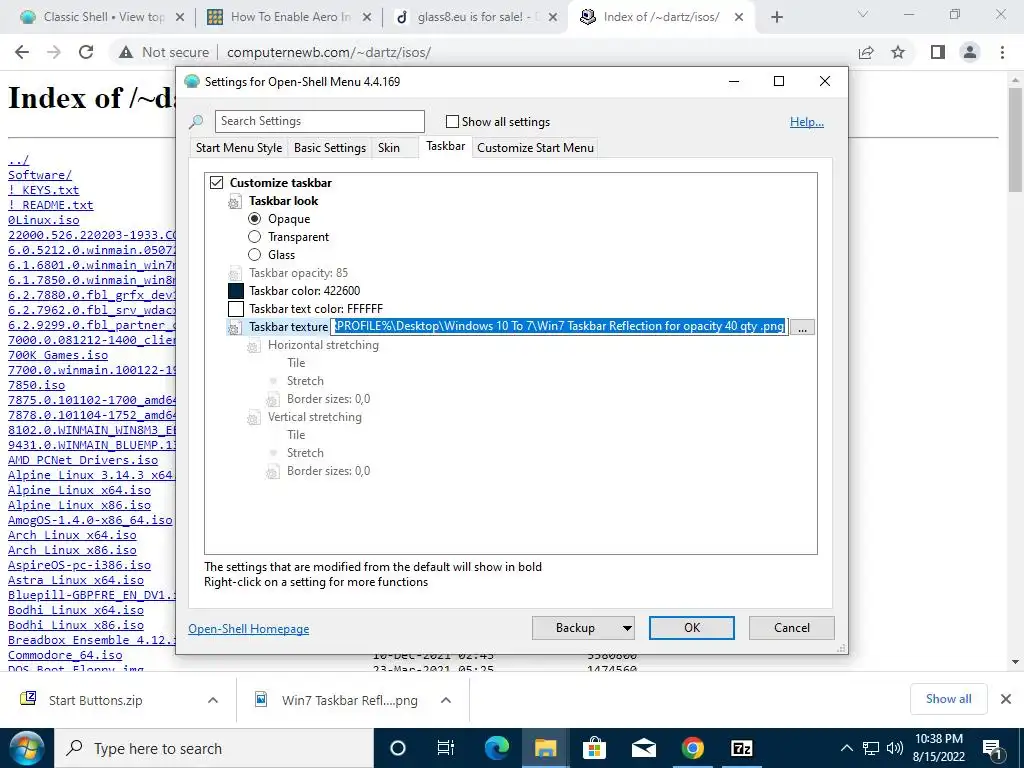Open Cortana circle icon on taskbar
The image size is (1024, 768).
pyautogui.click(x=397, y=748)
